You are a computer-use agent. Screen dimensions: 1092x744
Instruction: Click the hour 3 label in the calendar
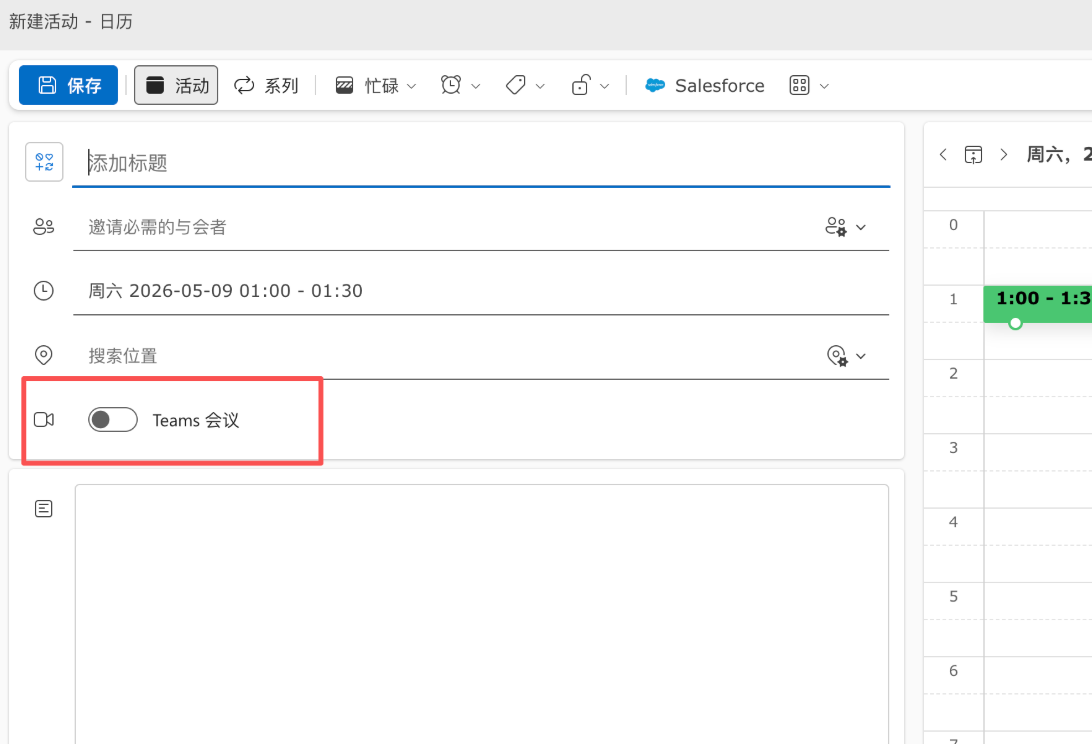pos(953,447)
